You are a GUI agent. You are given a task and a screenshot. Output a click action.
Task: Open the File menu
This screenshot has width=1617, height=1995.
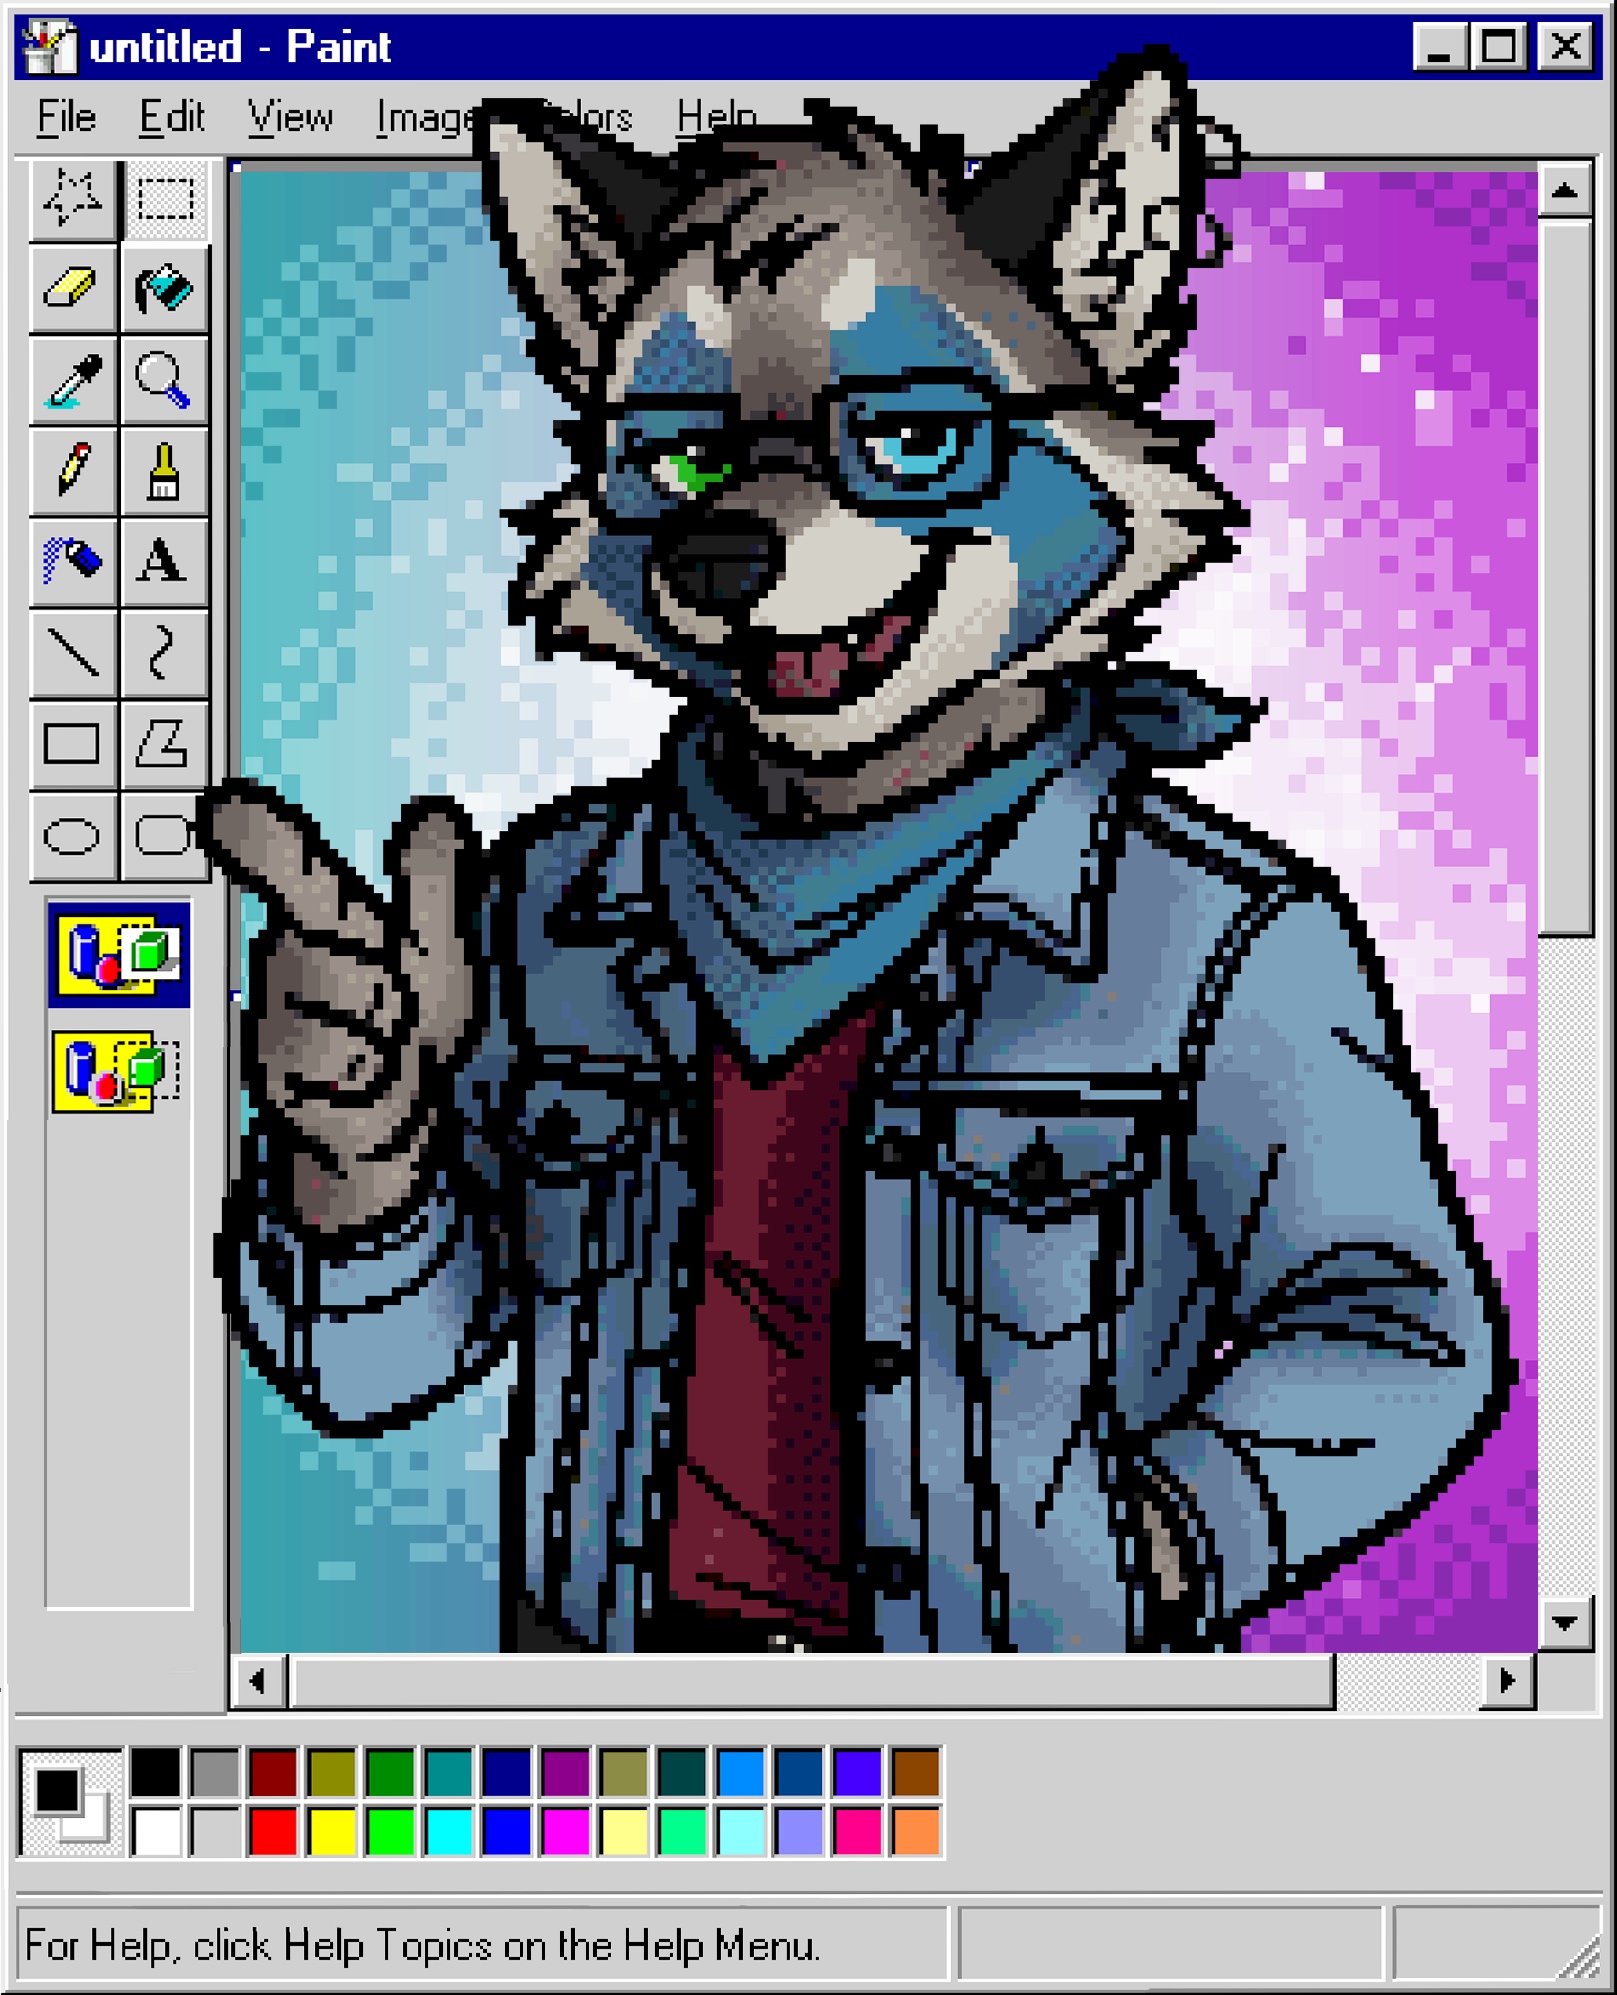66,118
